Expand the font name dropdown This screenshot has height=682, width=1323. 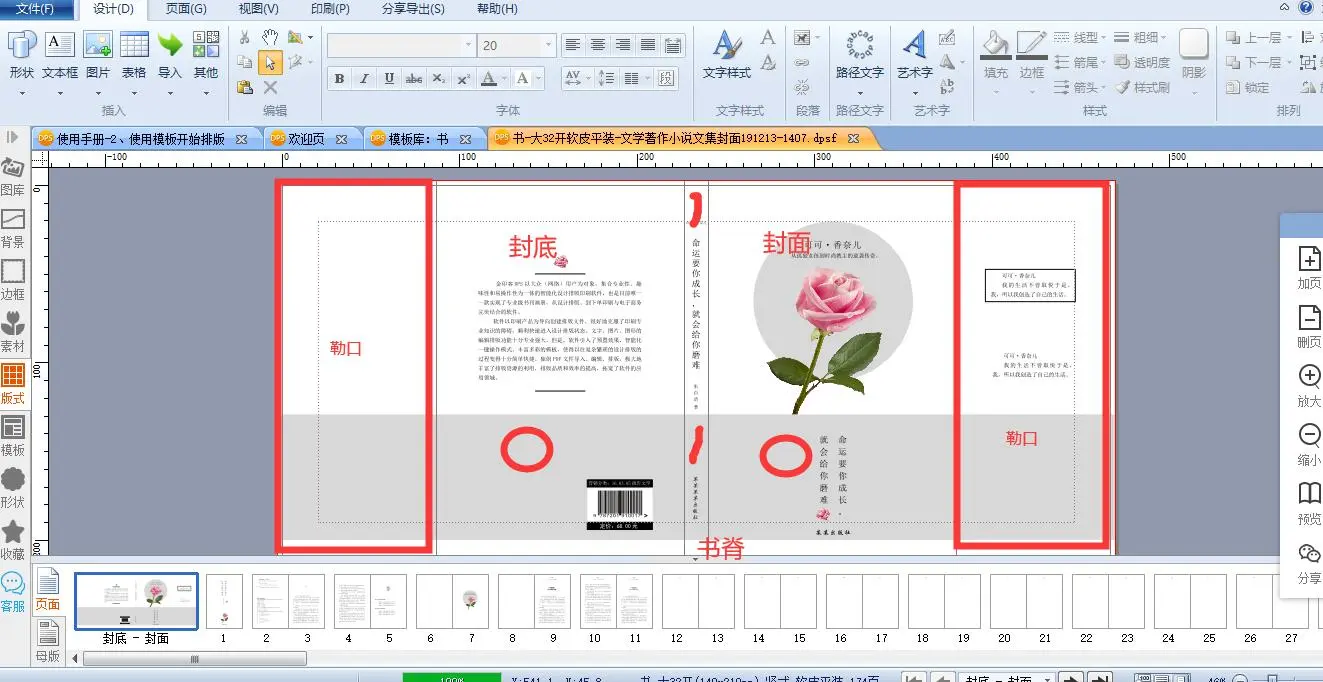pos(468,45)
